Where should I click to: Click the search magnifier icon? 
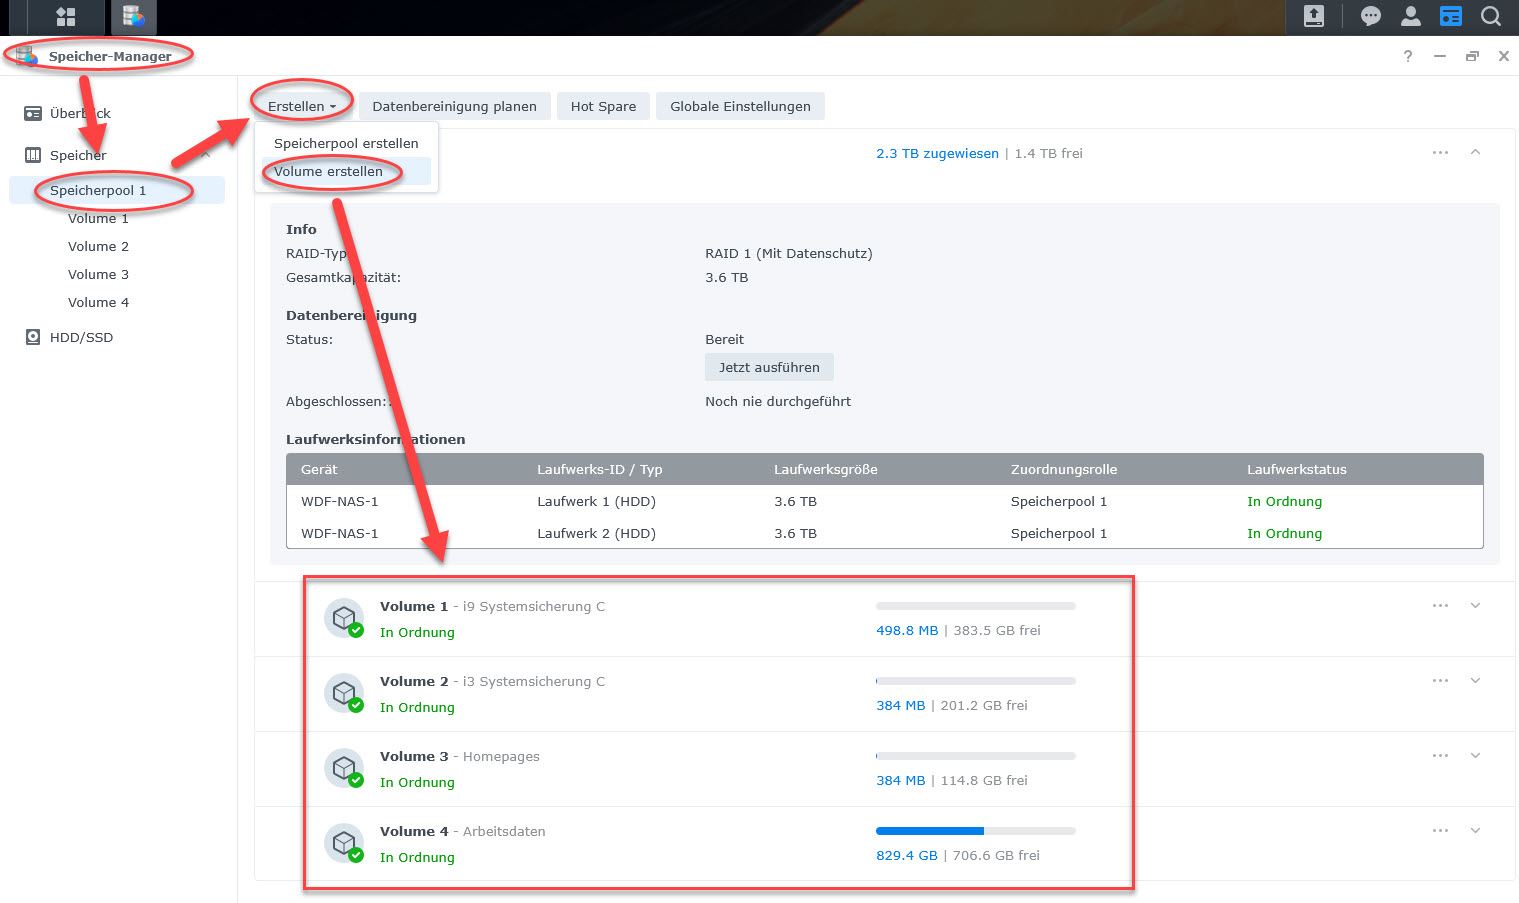pos(1491,17)
